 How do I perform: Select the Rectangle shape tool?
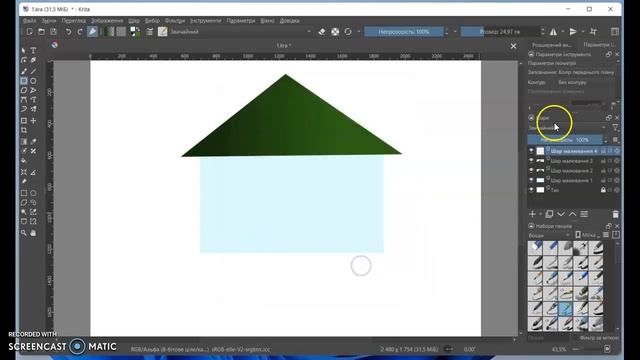point(24,81)
